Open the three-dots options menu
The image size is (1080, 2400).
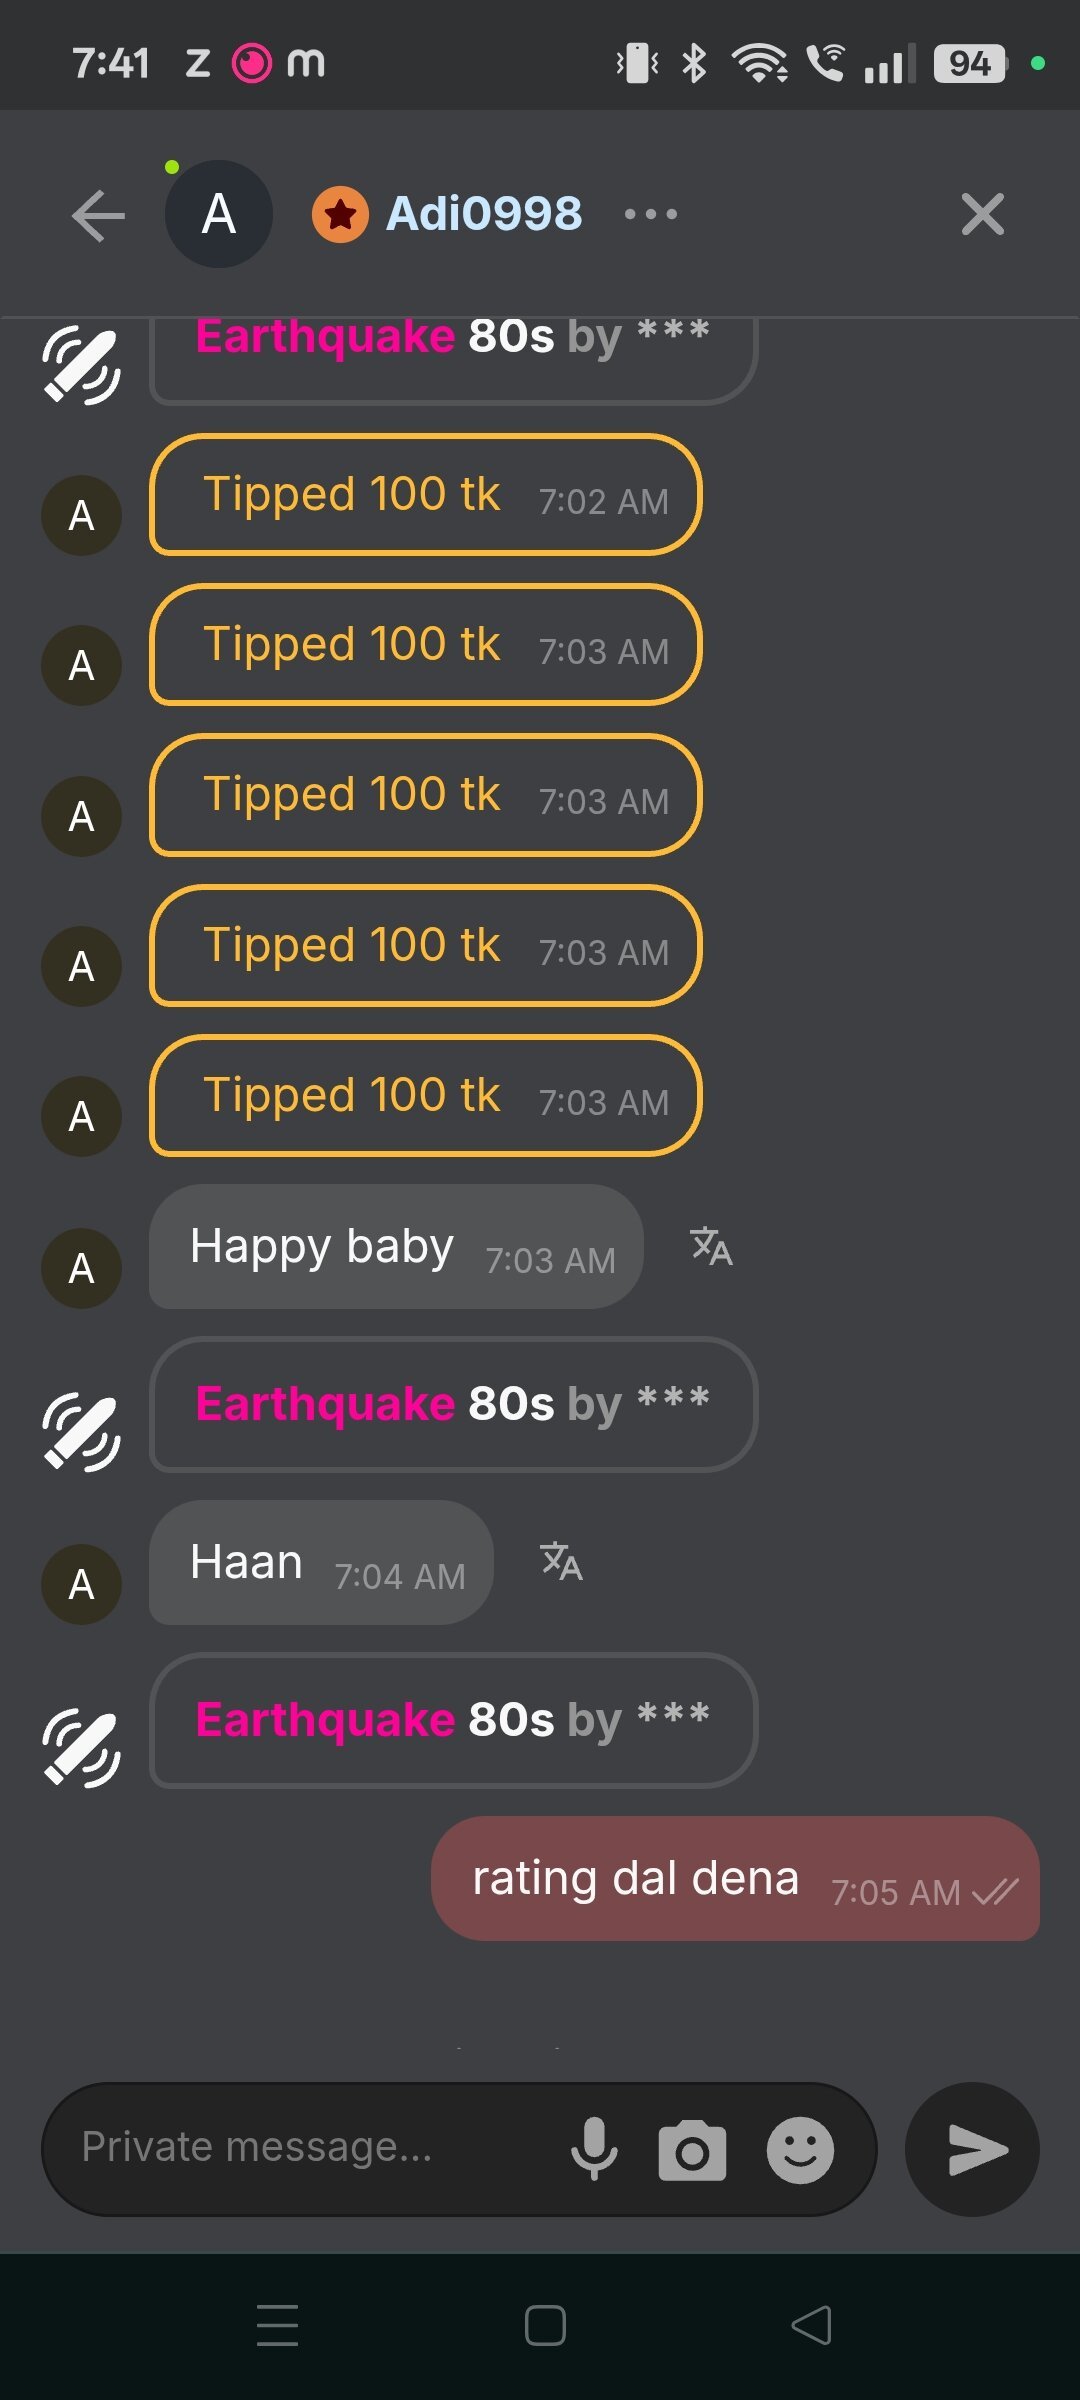click(x=650, y=214)
